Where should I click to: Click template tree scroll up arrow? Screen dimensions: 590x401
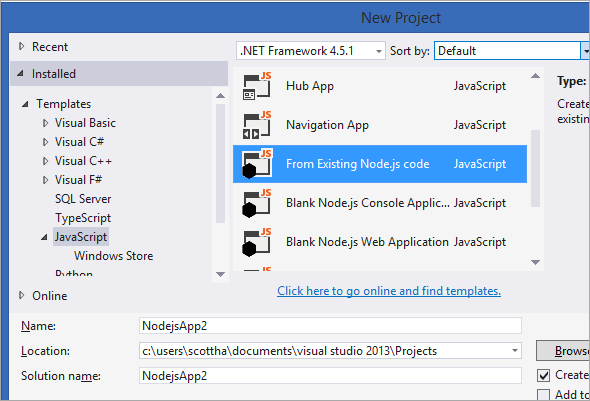tap(220, 96)
